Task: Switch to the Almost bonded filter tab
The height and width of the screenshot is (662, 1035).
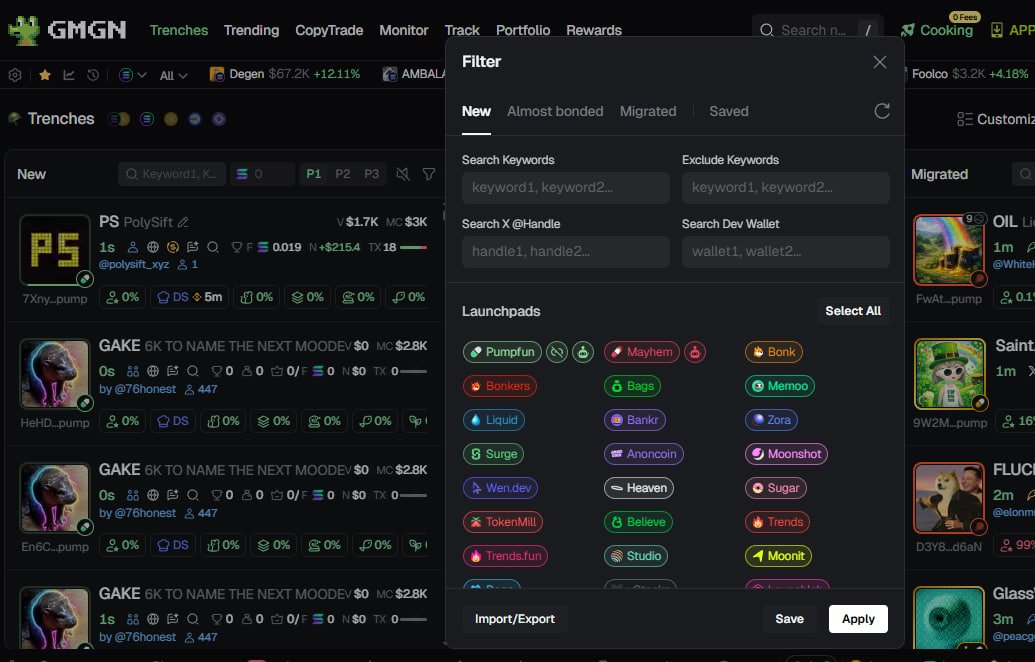Action: coord(555,112)
